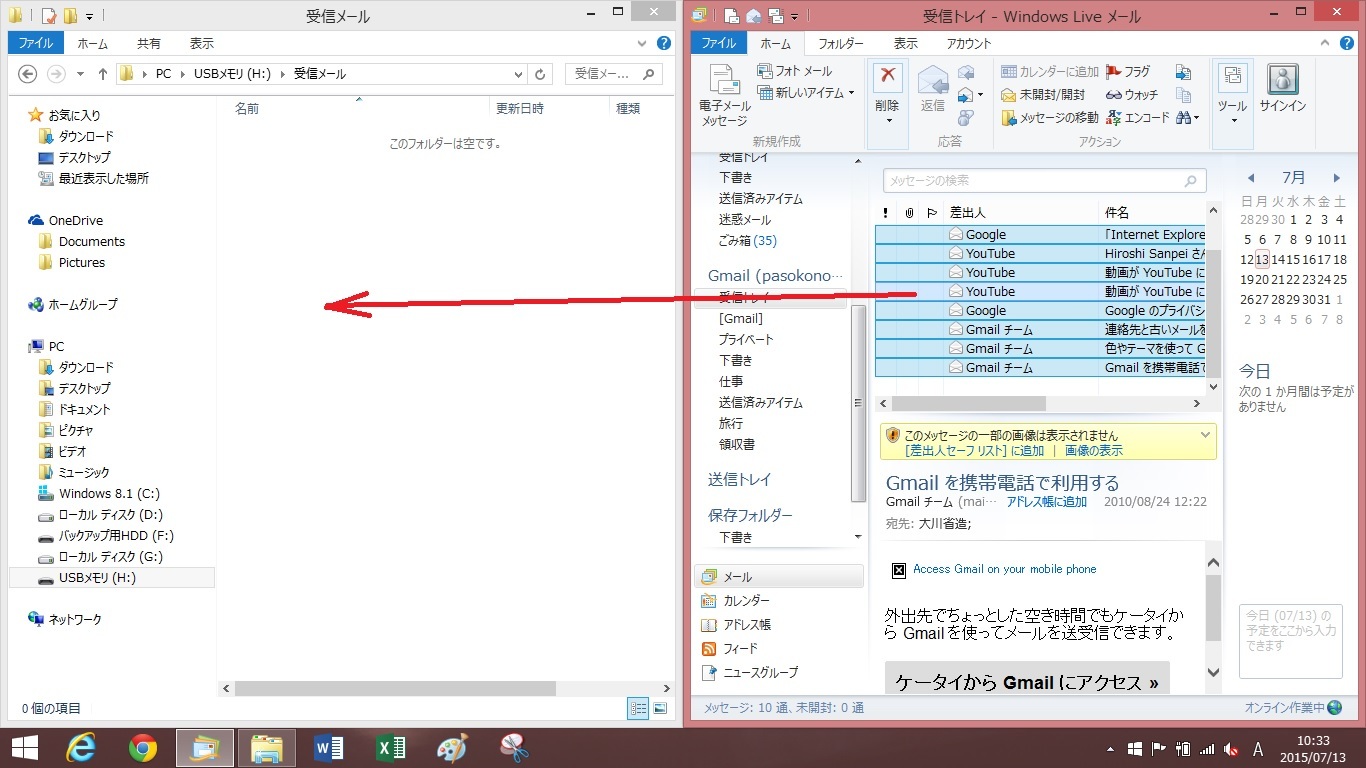Image resolution: width=1366 pixels, height=768 pixels.
Task: Open Excel from the taskbar
Action: 390,748
